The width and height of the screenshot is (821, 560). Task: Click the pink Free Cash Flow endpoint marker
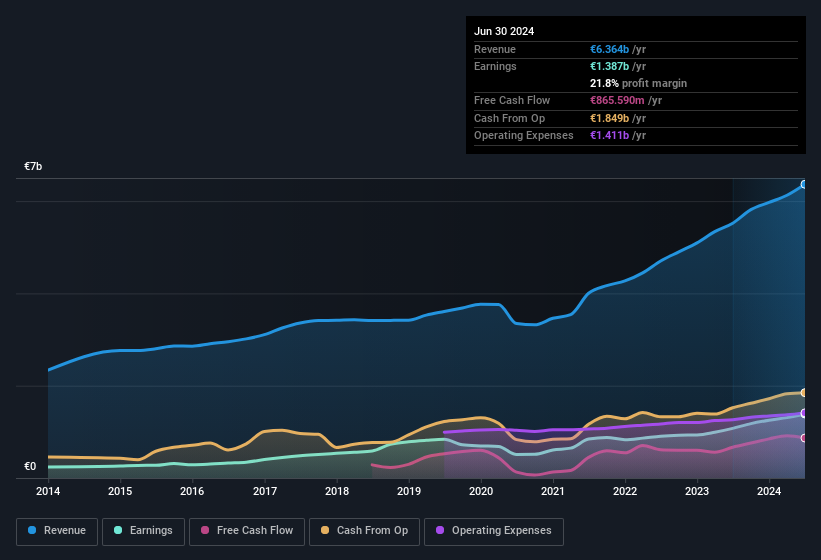804,438
